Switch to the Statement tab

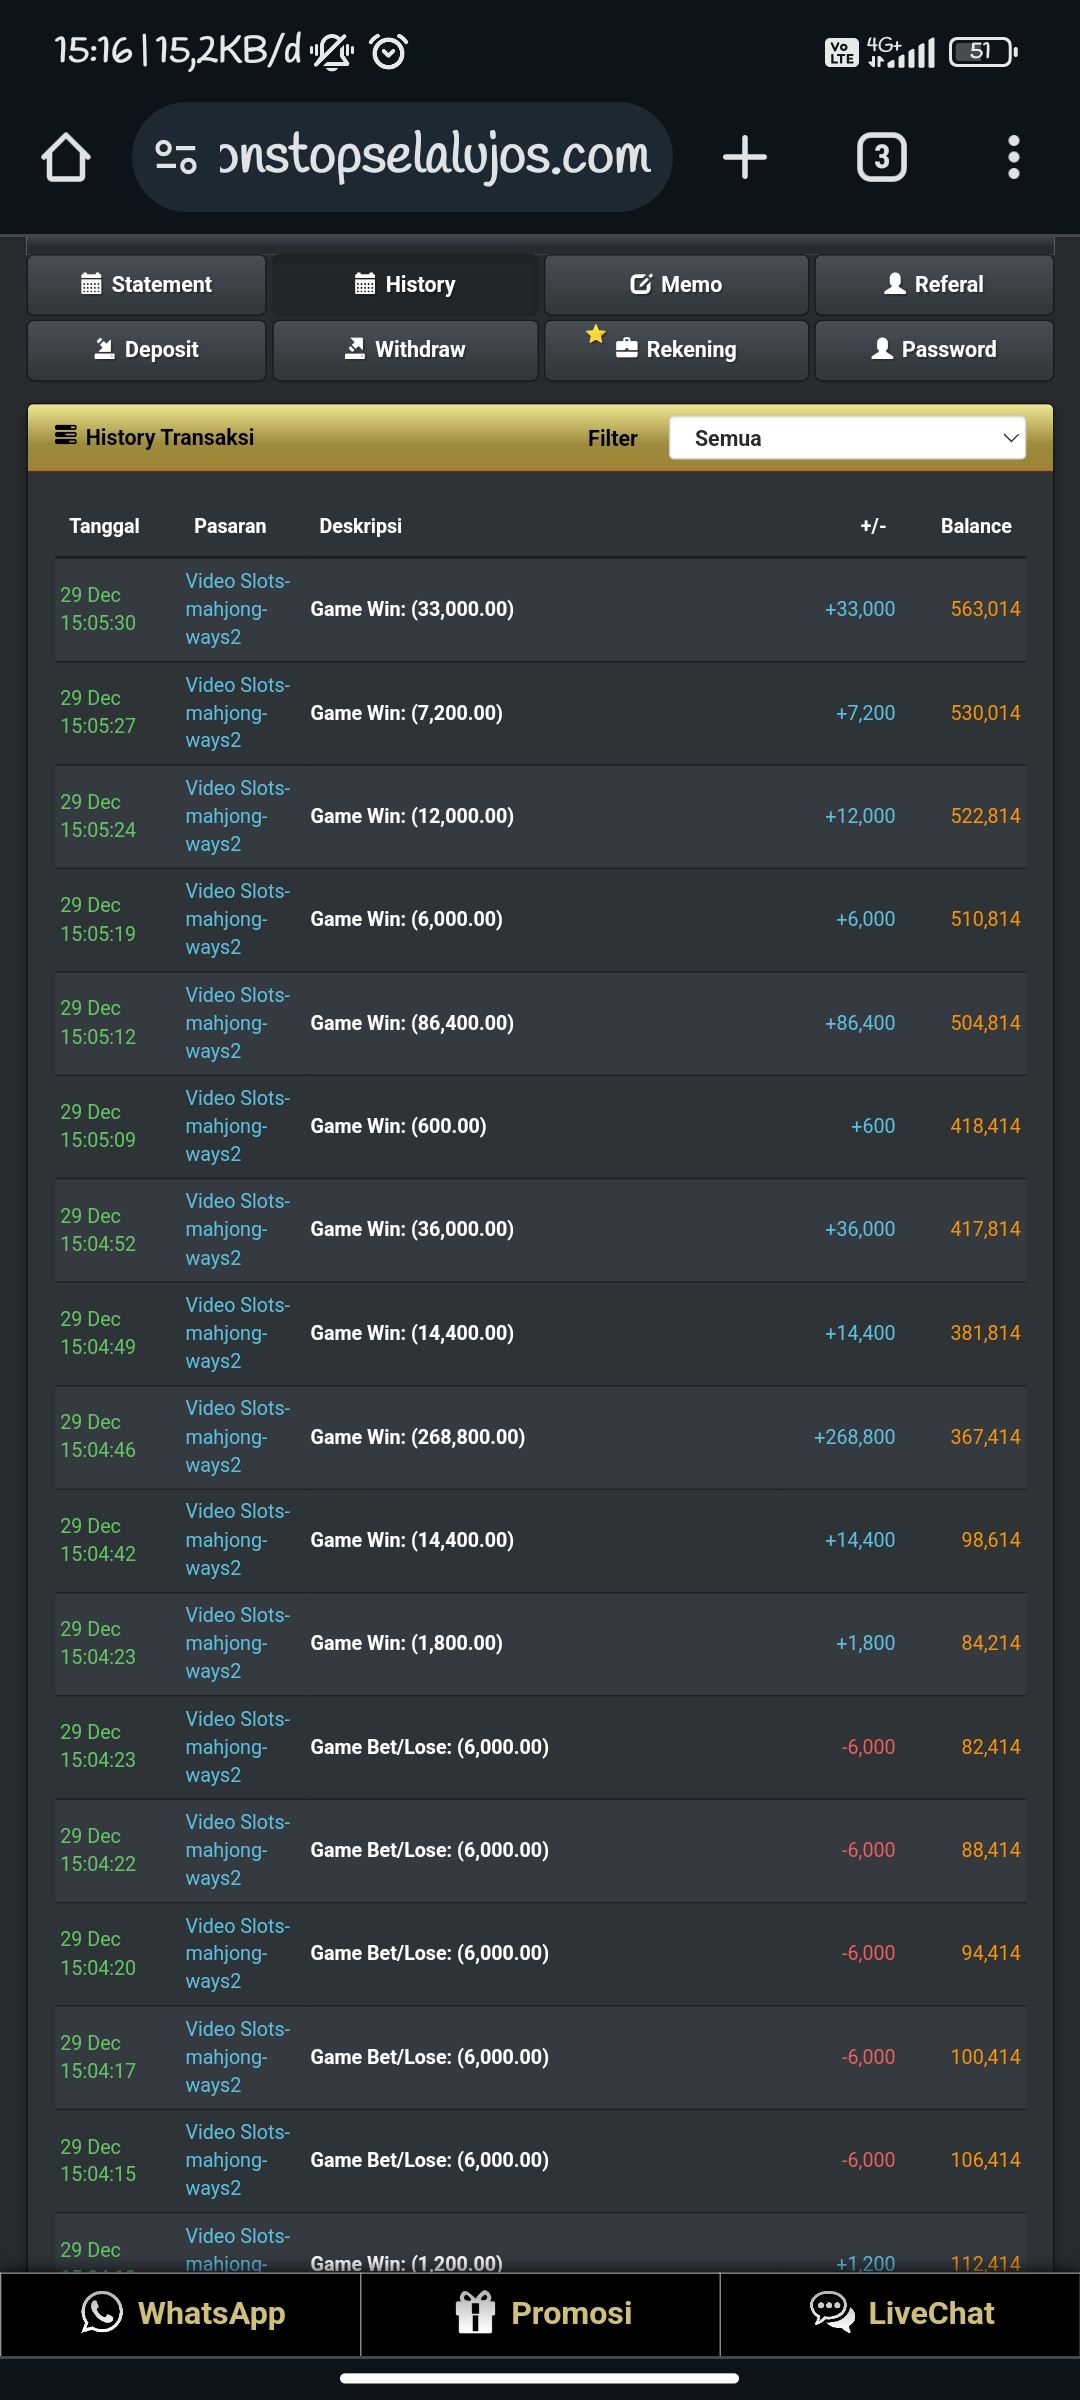coord(147,285)
